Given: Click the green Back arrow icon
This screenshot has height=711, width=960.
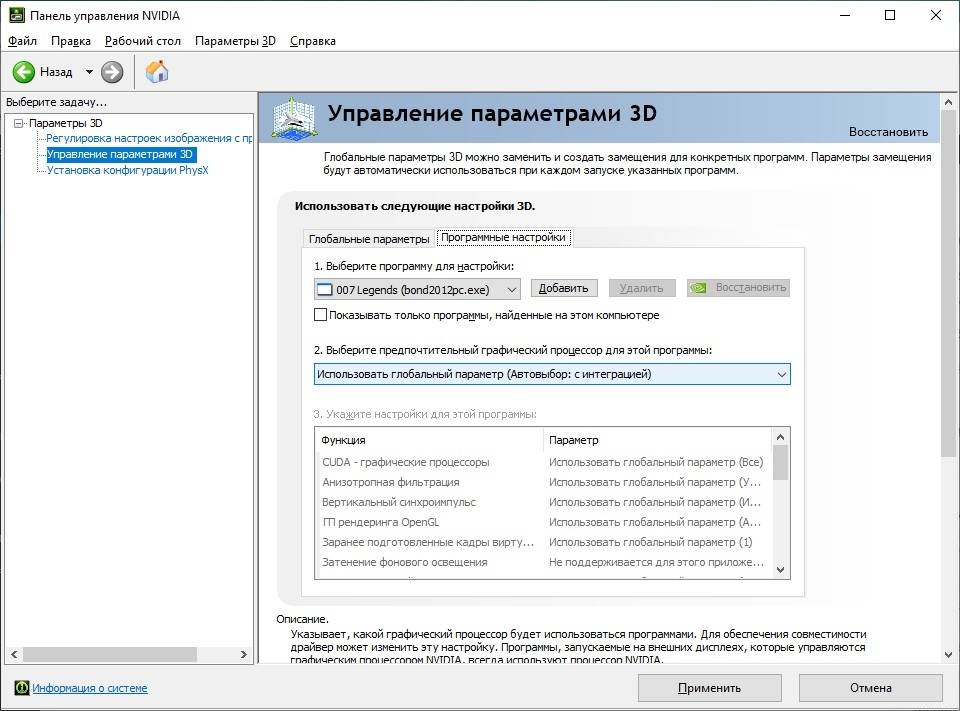Looking at the screenshot, I should [24, 72].
